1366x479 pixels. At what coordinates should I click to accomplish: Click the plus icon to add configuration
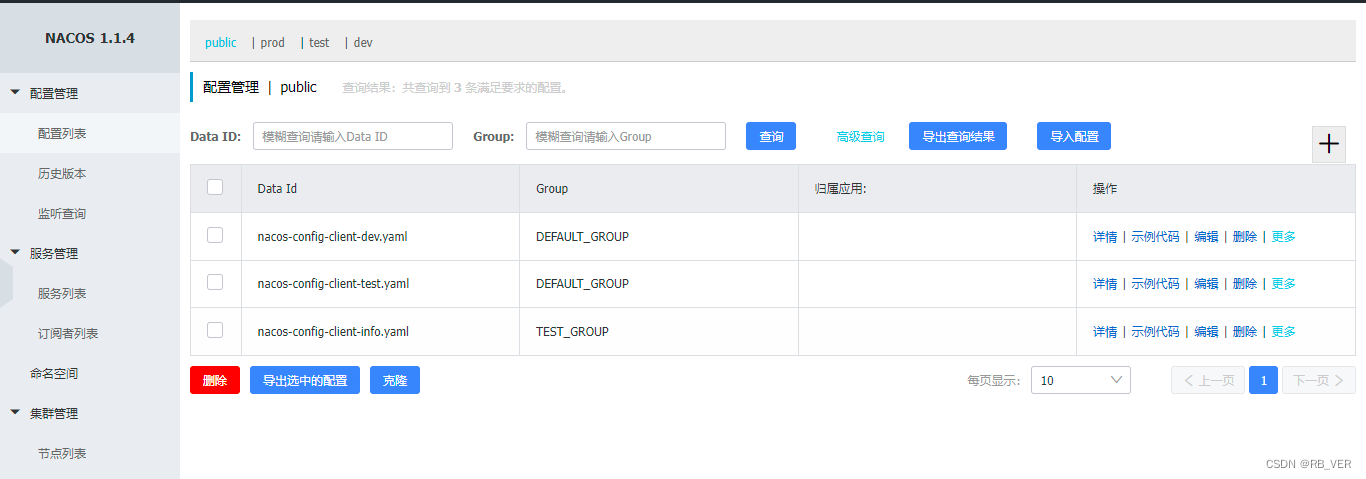coord(1329,144)
